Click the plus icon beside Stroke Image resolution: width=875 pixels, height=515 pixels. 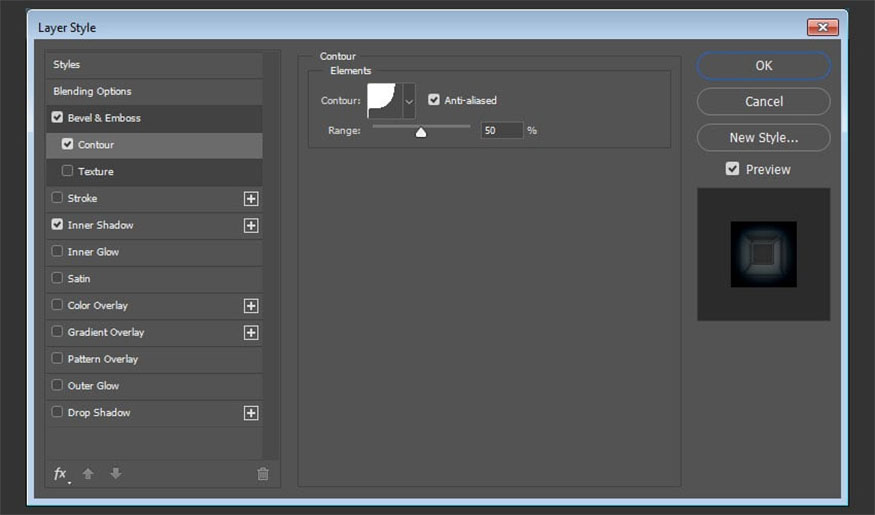pos(251,199)
